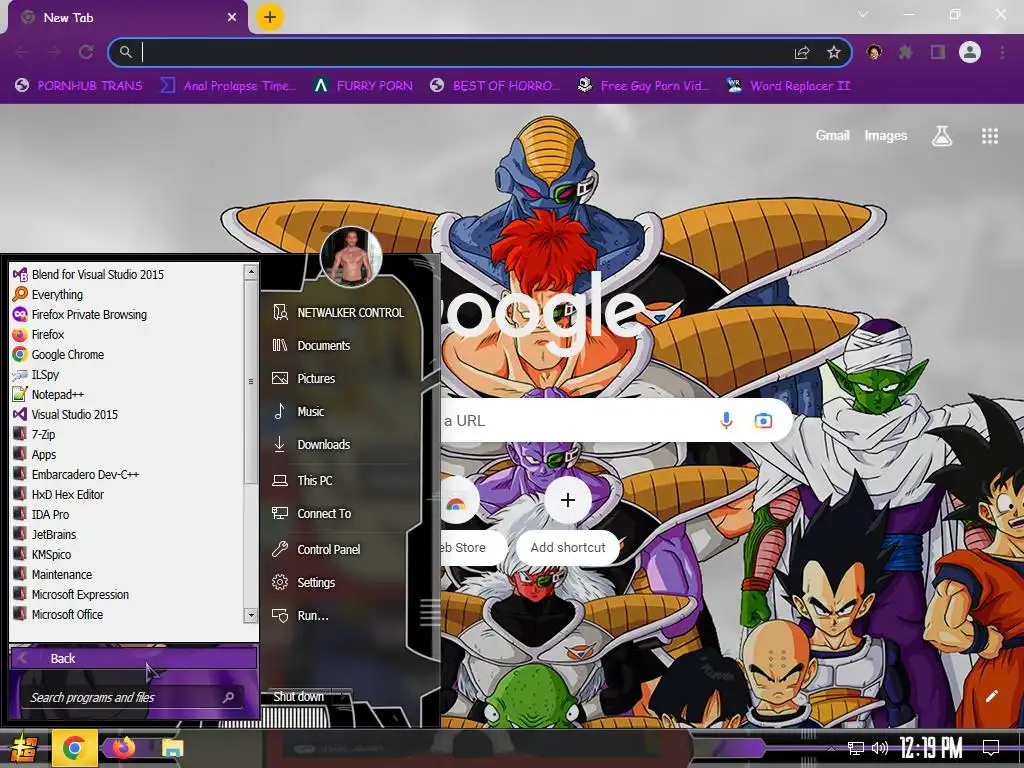1024x768 pixels.
Task: Open the tab search chevron
Action: pos(863,14)
